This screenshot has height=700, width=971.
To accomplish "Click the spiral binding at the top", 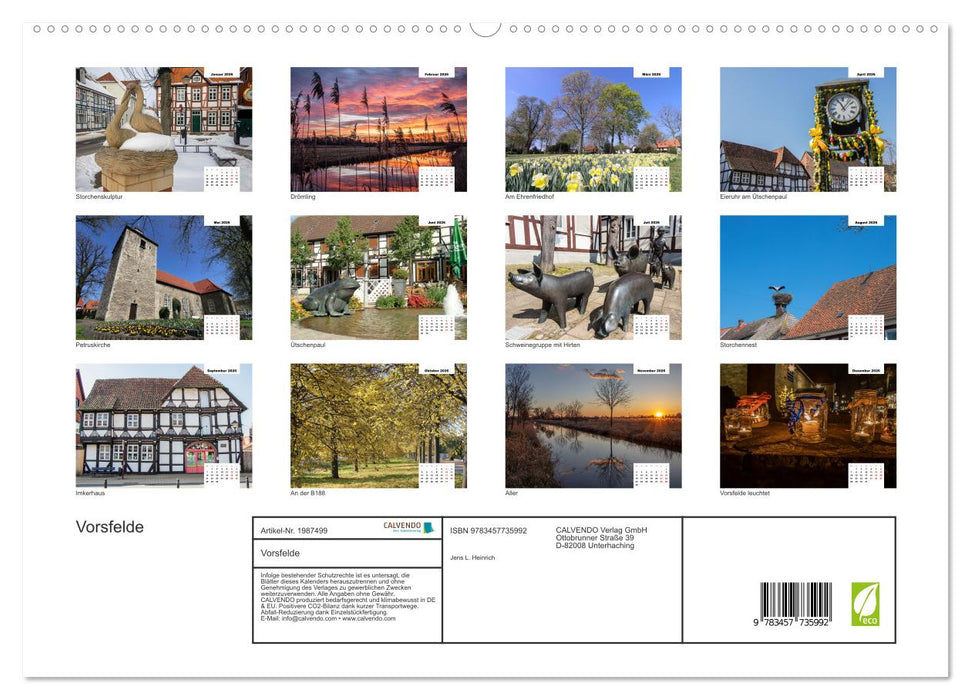I will [x=485, y=30].
